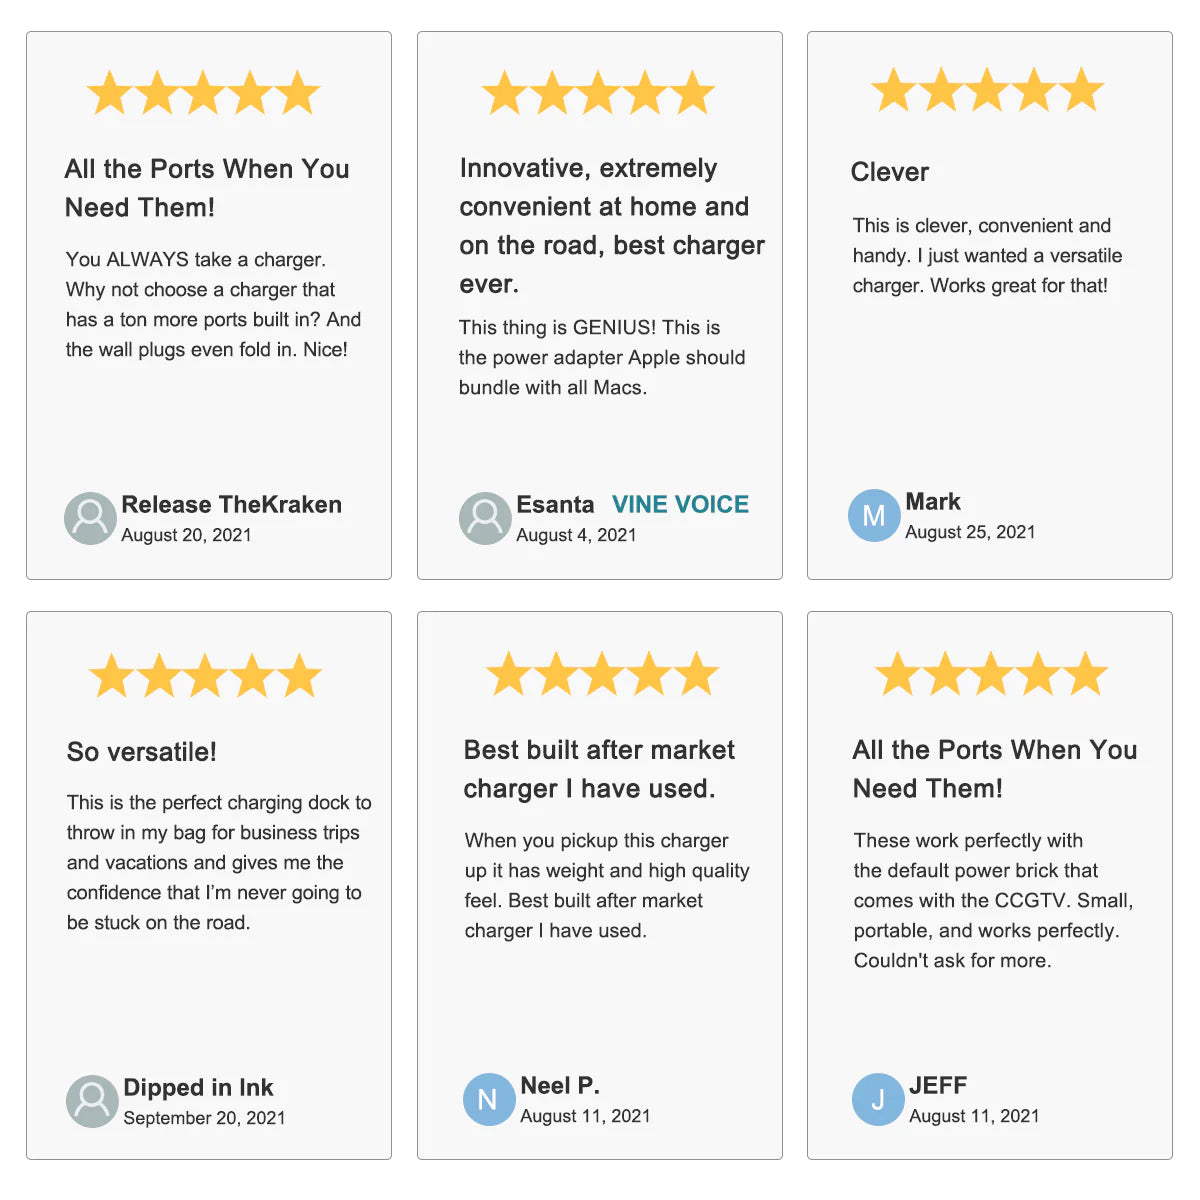Select the reviewer name Dipped in Ink

point(198,1088)
